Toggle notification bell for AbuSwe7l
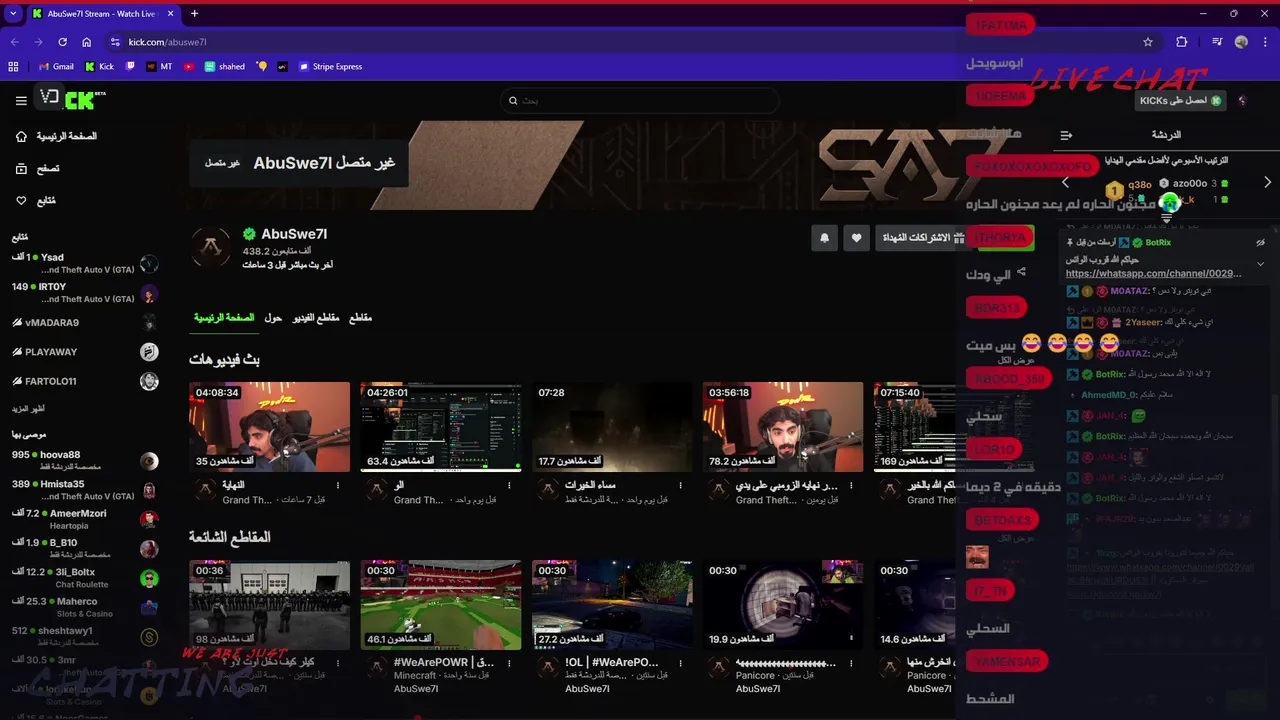 coord(824,238)
